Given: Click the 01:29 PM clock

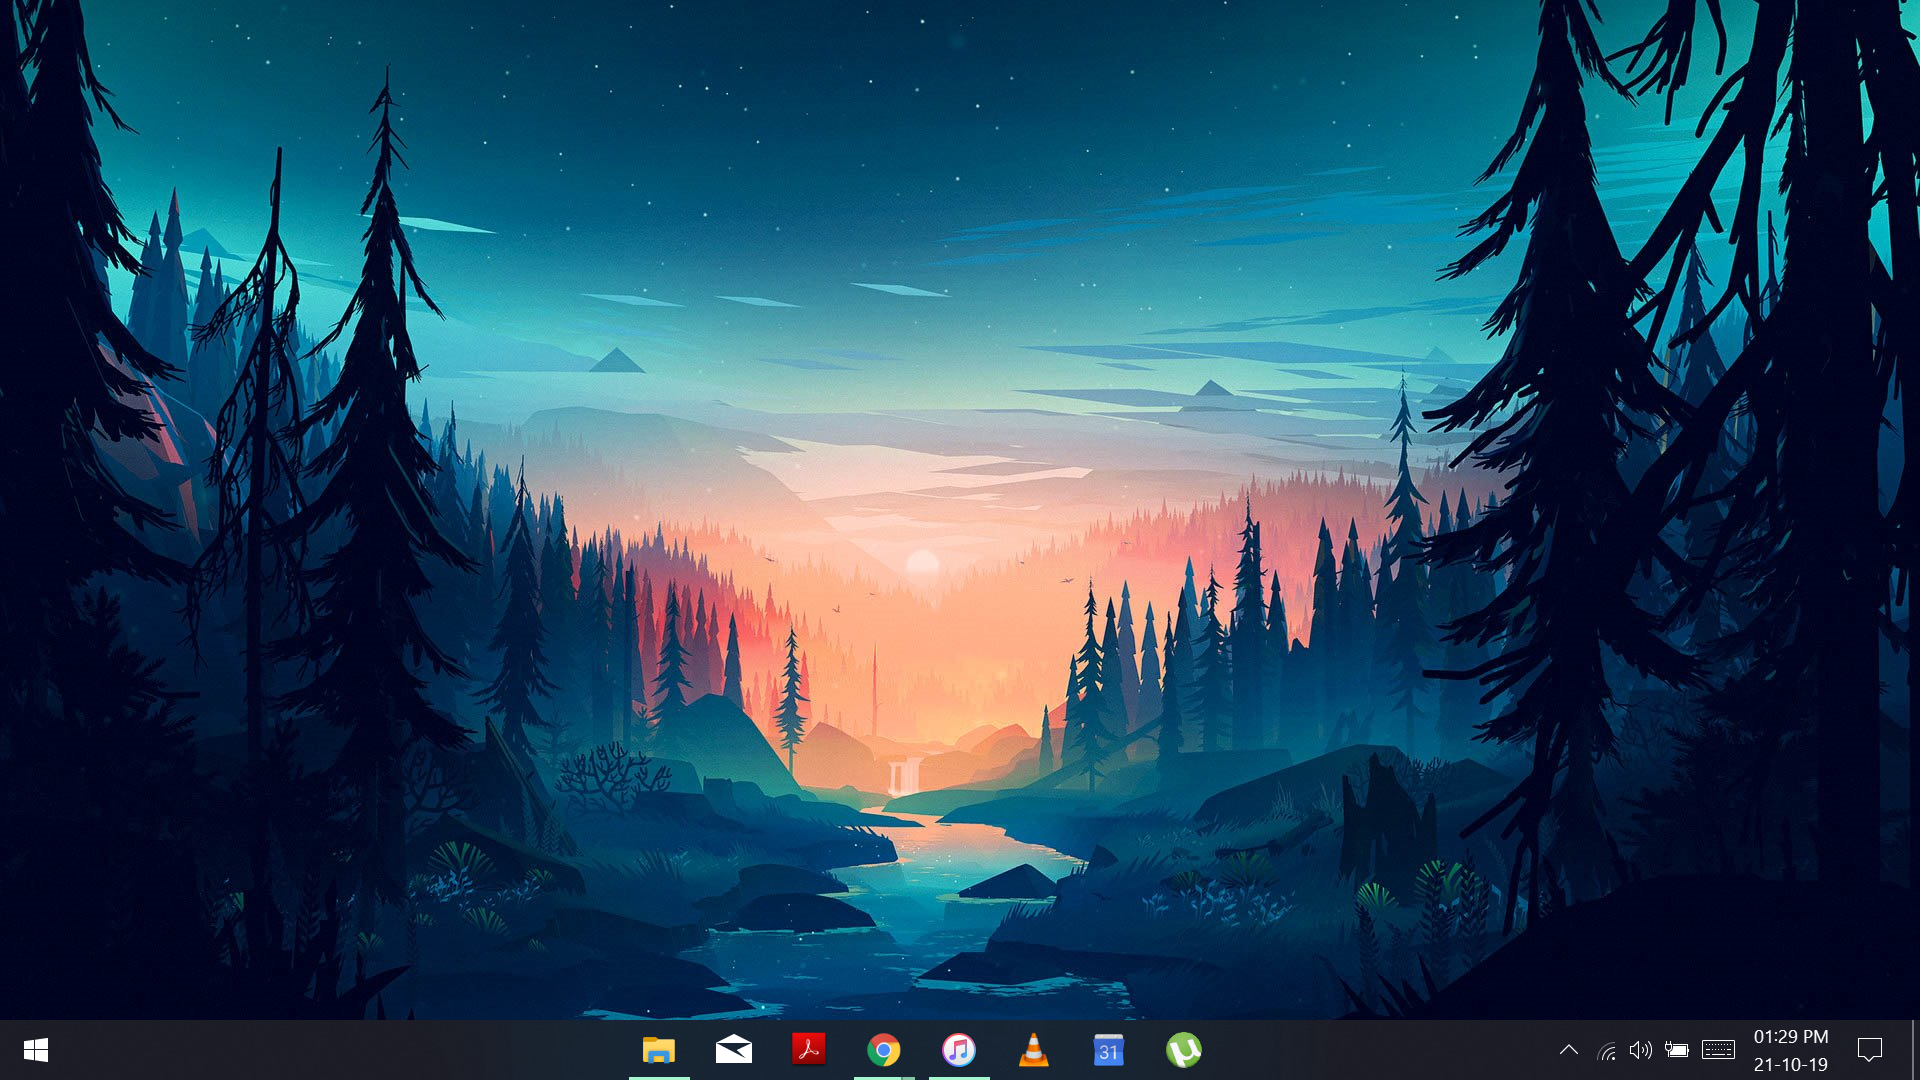Looking at the screenshot, I should click(x=1790, y=1037).
